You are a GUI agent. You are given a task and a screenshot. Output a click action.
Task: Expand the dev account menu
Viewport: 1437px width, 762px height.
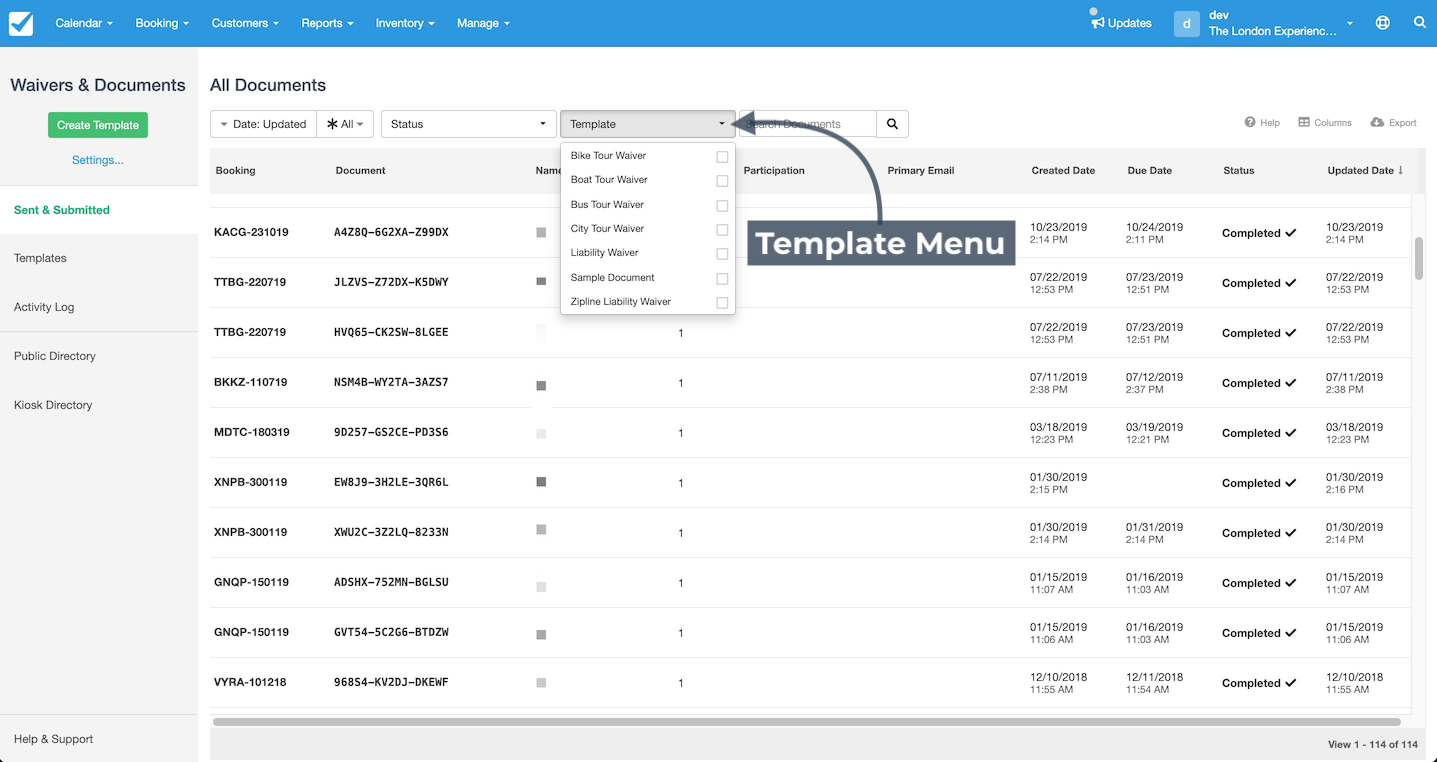[1282, 23]
